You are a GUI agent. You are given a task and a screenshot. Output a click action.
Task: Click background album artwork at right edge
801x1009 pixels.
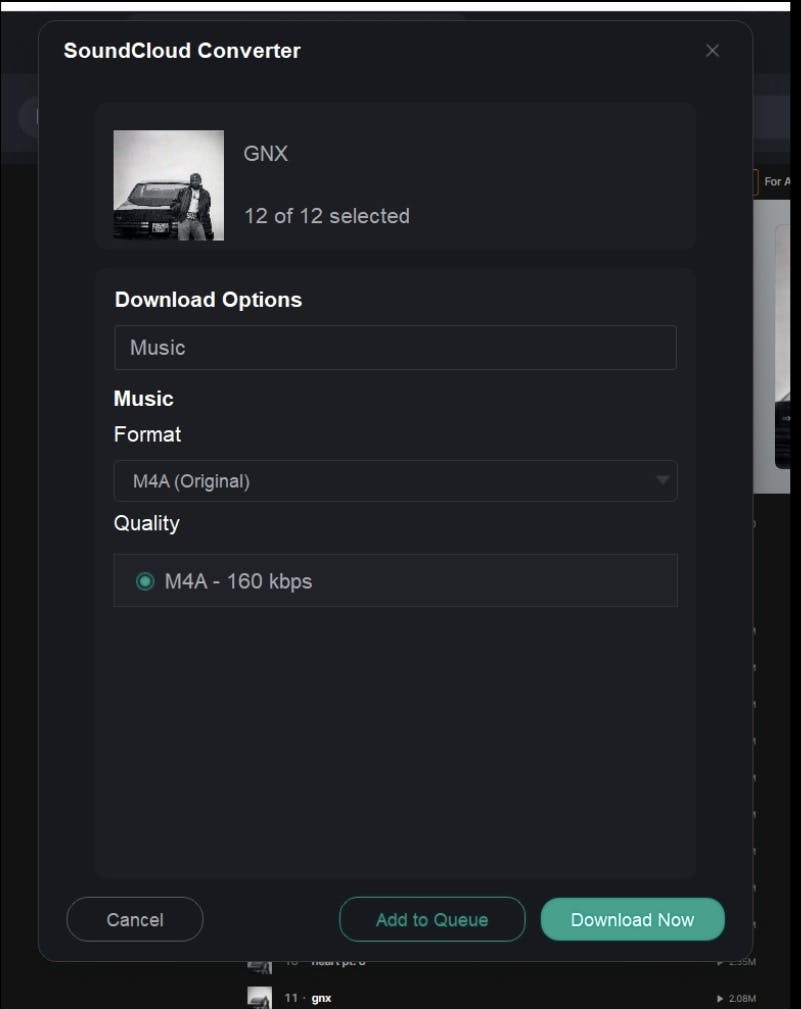771,346
